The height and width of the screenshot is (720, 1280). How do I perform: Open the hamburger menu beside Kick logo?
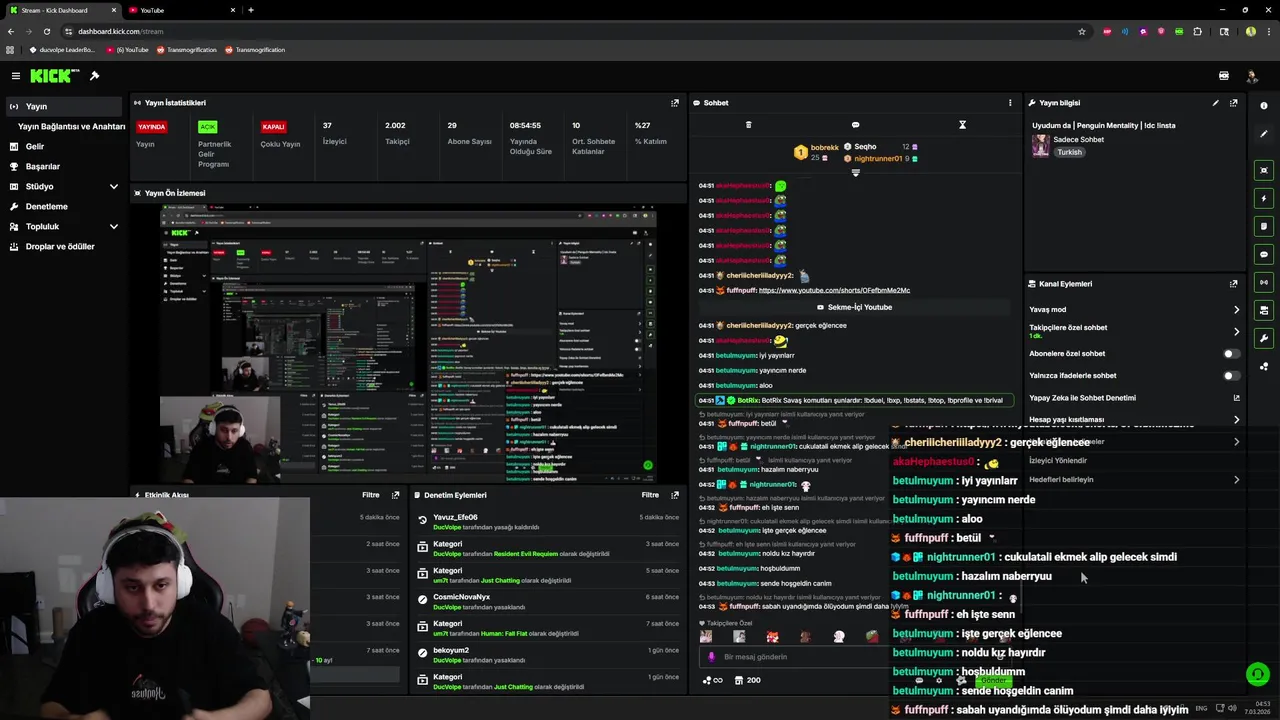tap(15, 76)
